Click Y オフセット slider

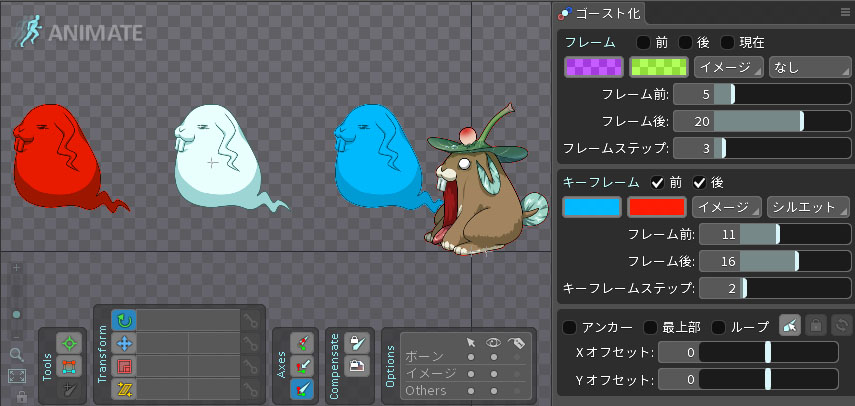click(x=748, y=379)
